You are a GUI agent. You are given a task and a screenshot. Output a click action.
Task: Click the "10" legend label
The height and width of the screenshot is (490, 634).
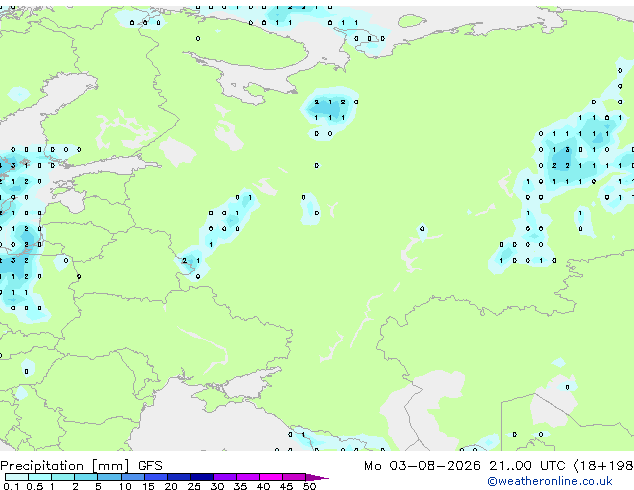tap(125, 486)
